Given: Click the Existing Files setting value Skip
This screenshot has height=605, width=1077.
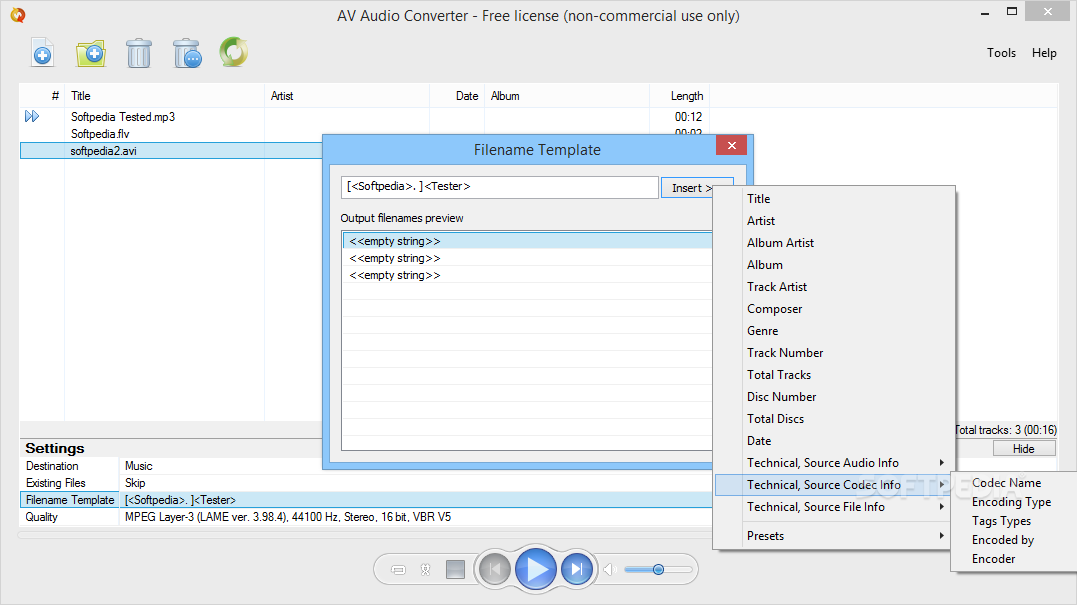Looking at the screenshot, I should click(x=135, y=483).
